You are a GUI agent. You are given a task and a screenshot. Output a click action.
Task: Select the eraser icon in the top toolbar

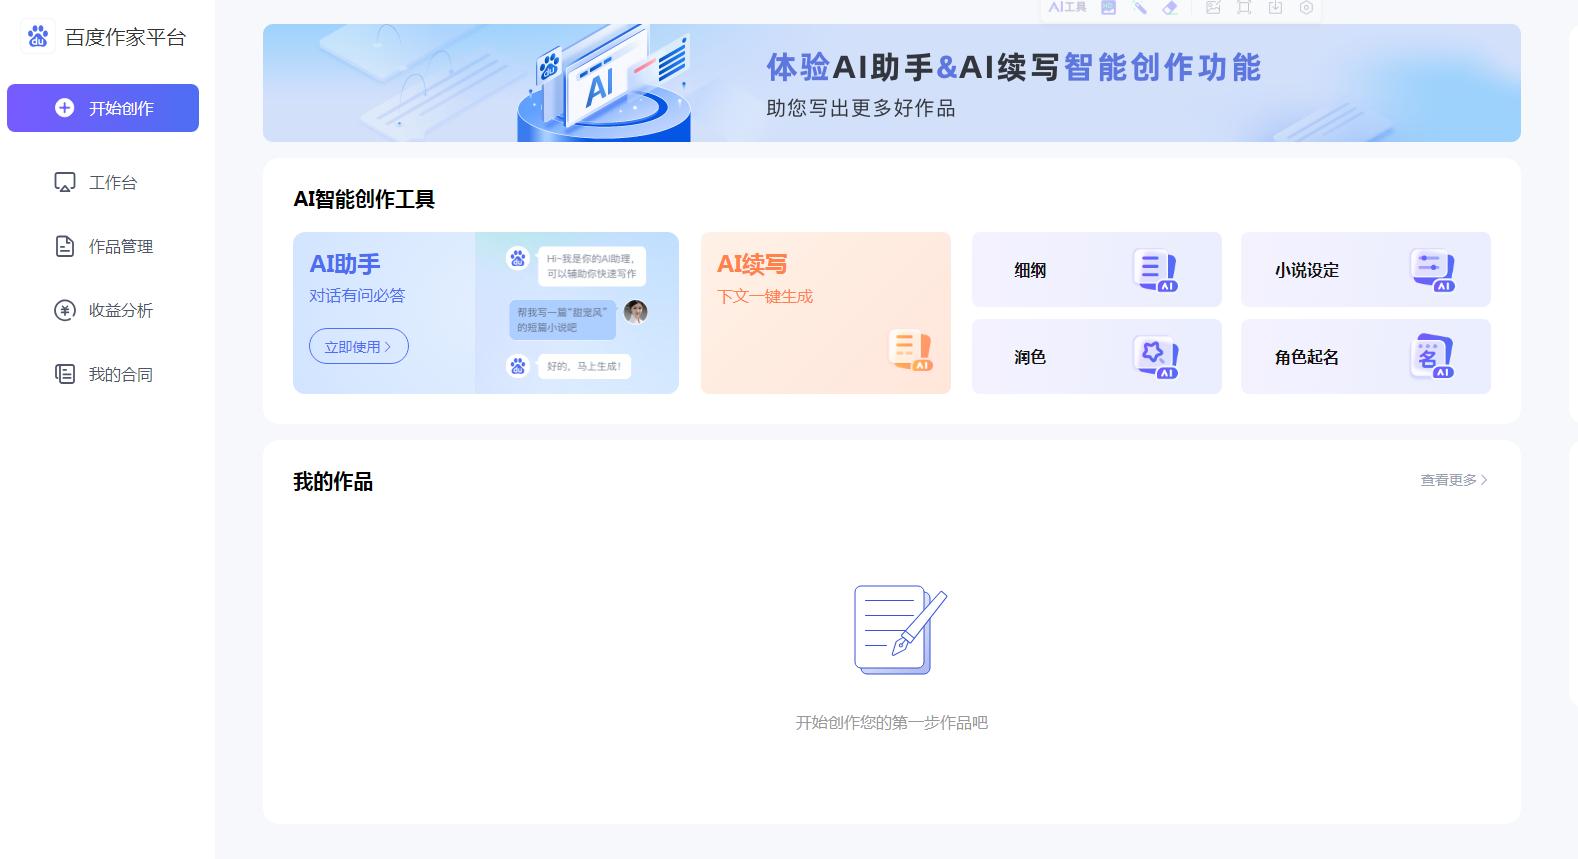click(1170, 8)
